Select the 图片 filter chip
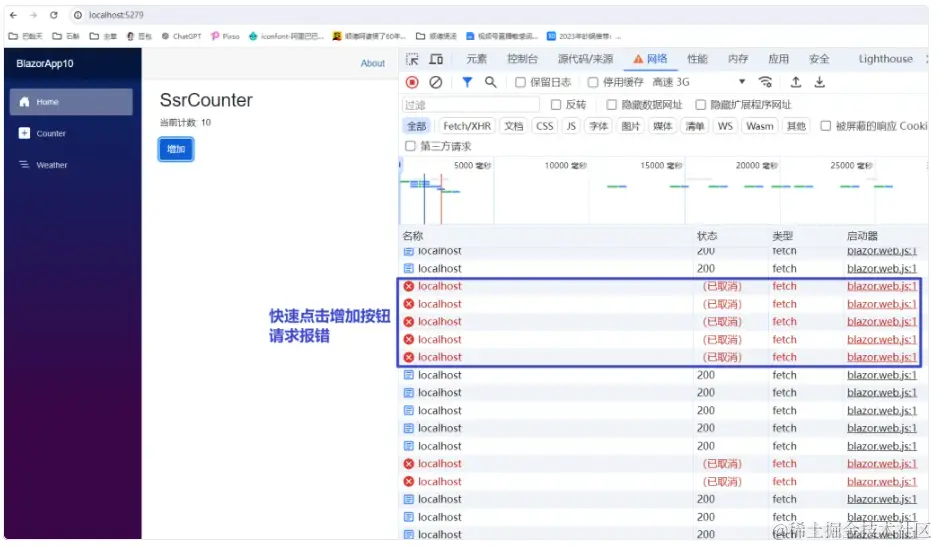 (631, 126)
